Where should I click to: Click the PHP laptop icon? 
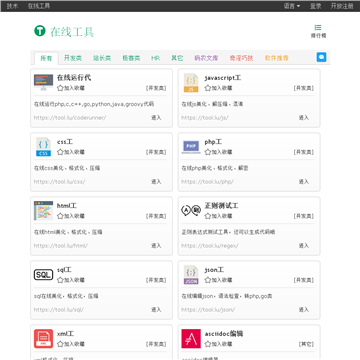tap(191, 147)
